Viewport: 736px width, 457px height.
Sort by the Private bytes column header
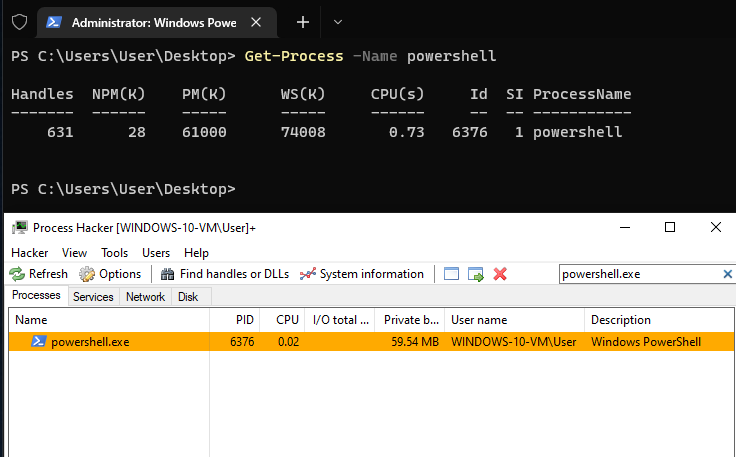pos(410,320)
